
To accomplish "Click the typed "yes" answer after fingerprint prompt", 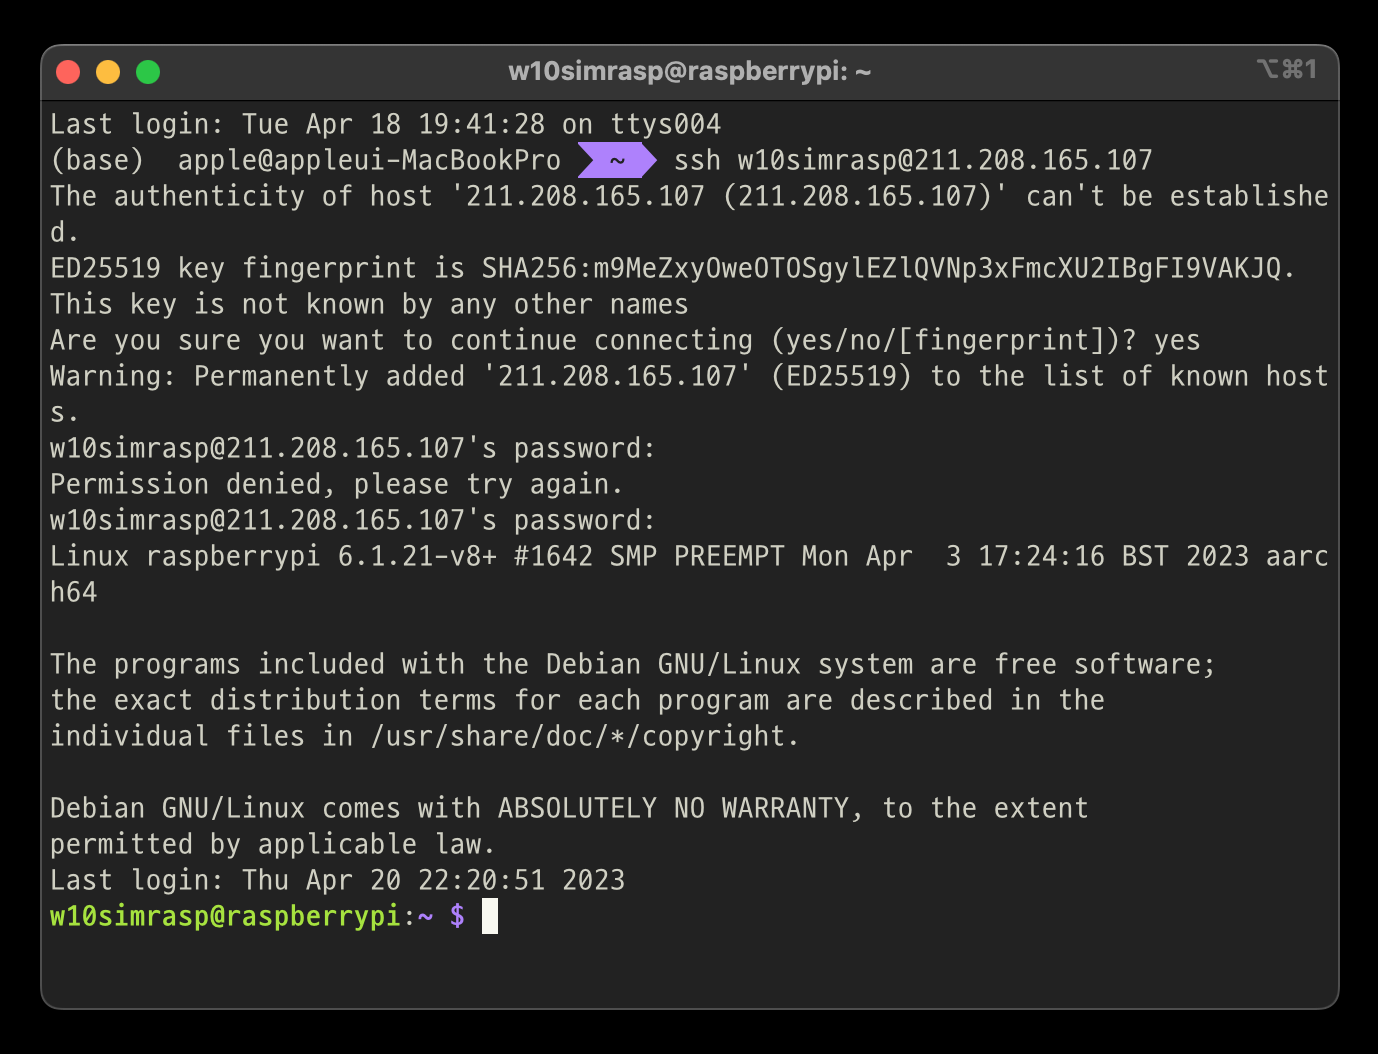I will (x=1177, y=341).
